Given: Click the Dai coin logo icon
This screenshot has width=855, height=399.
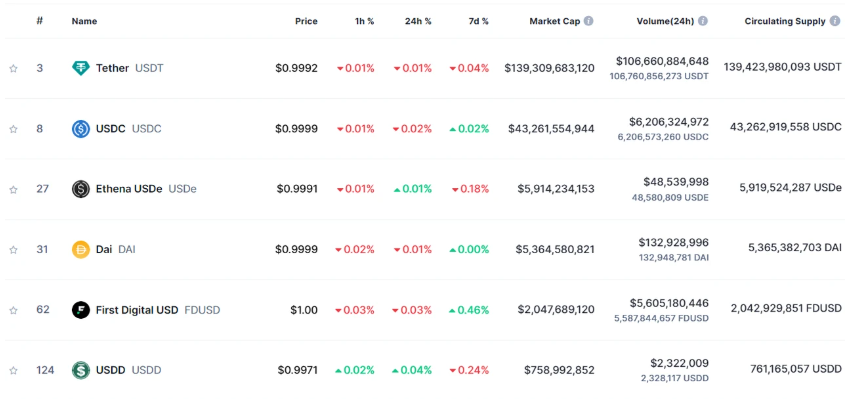Looking at the screenshot, I should 81,250.
